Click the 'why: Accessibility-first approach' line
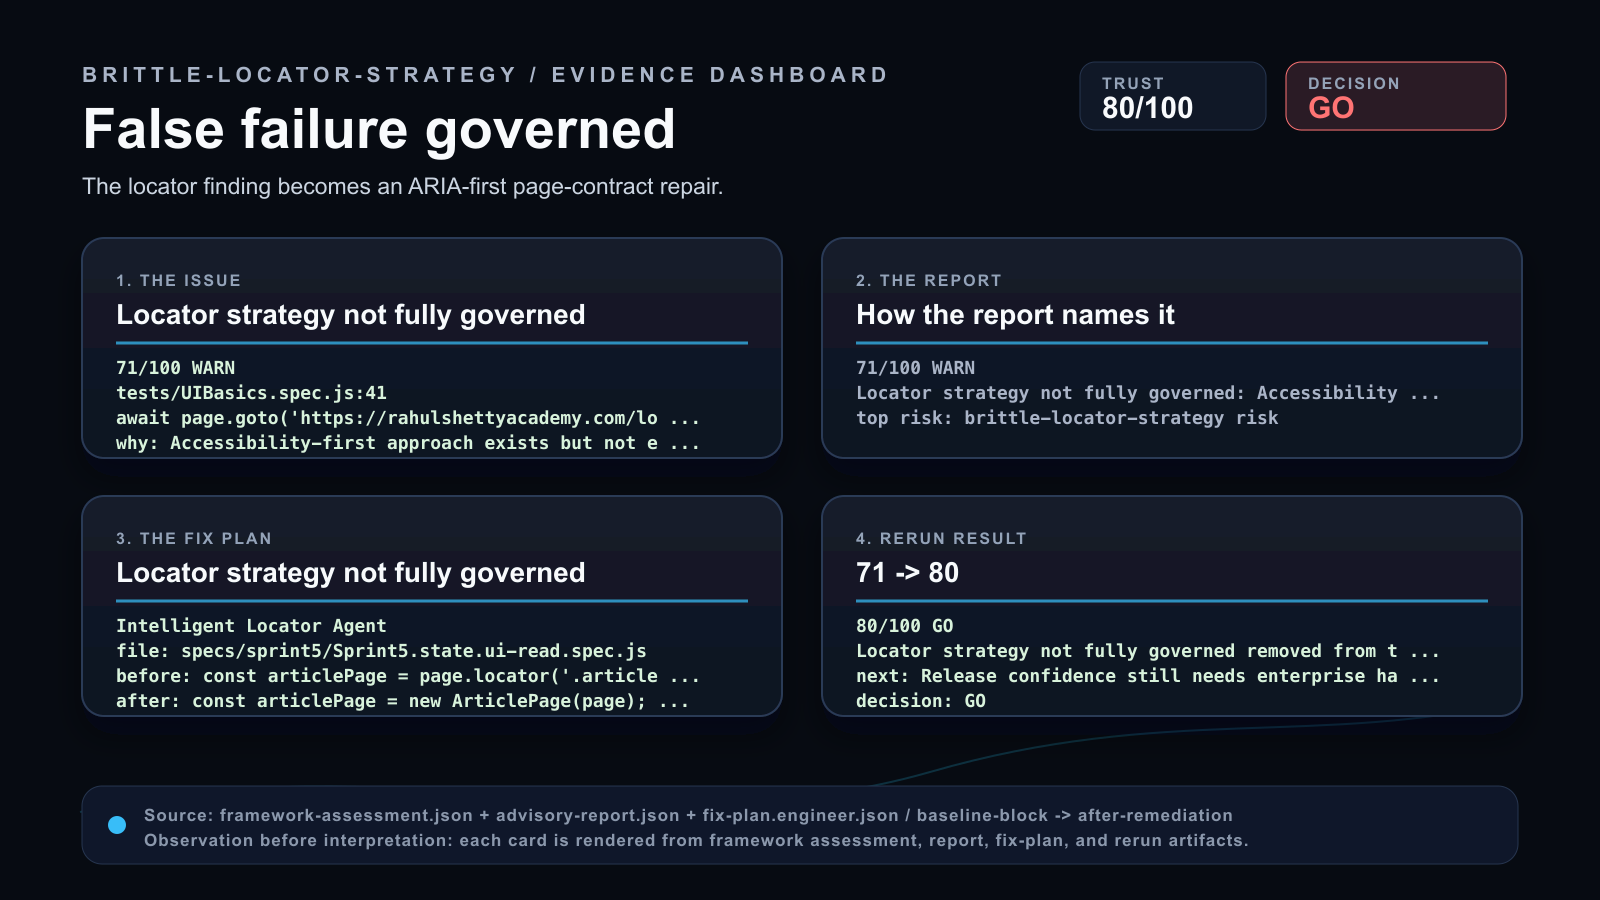This screenshot has width=1600, height=900. click(408, 443)
